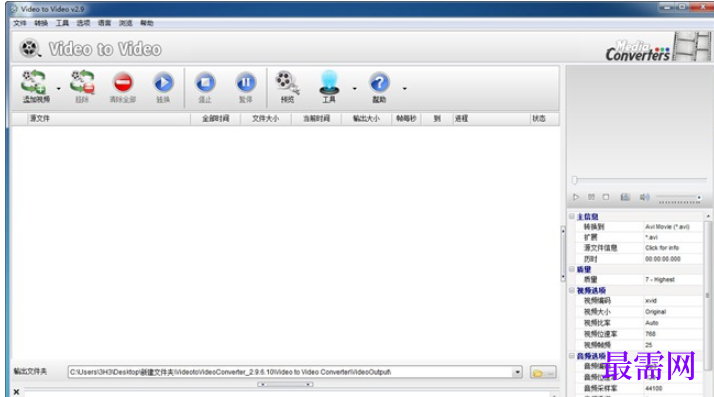Open the Tools toolbar dropdown arrow
714x397 pixels.
click(354, 88)
